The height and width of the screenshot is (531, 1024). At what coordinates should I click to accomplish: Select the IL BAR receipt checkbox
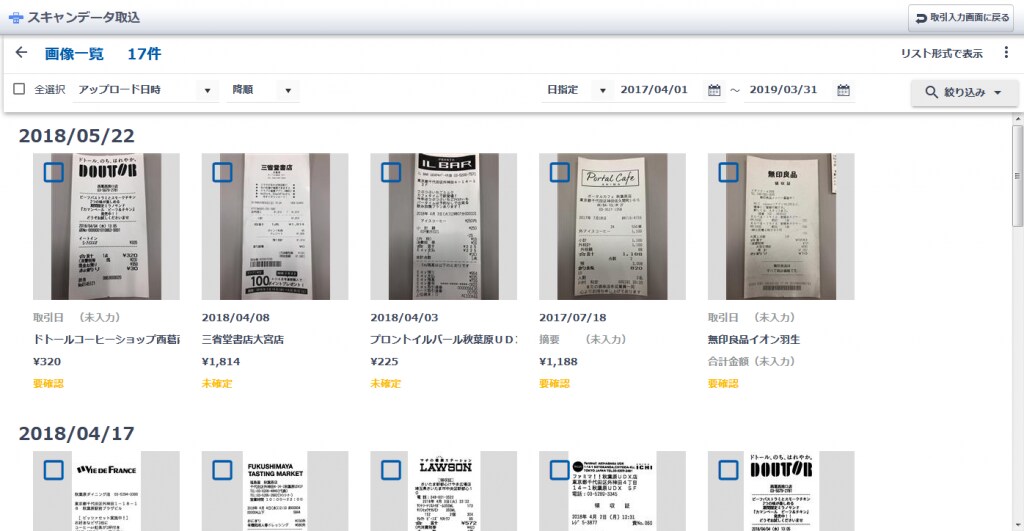coord(391,172)
